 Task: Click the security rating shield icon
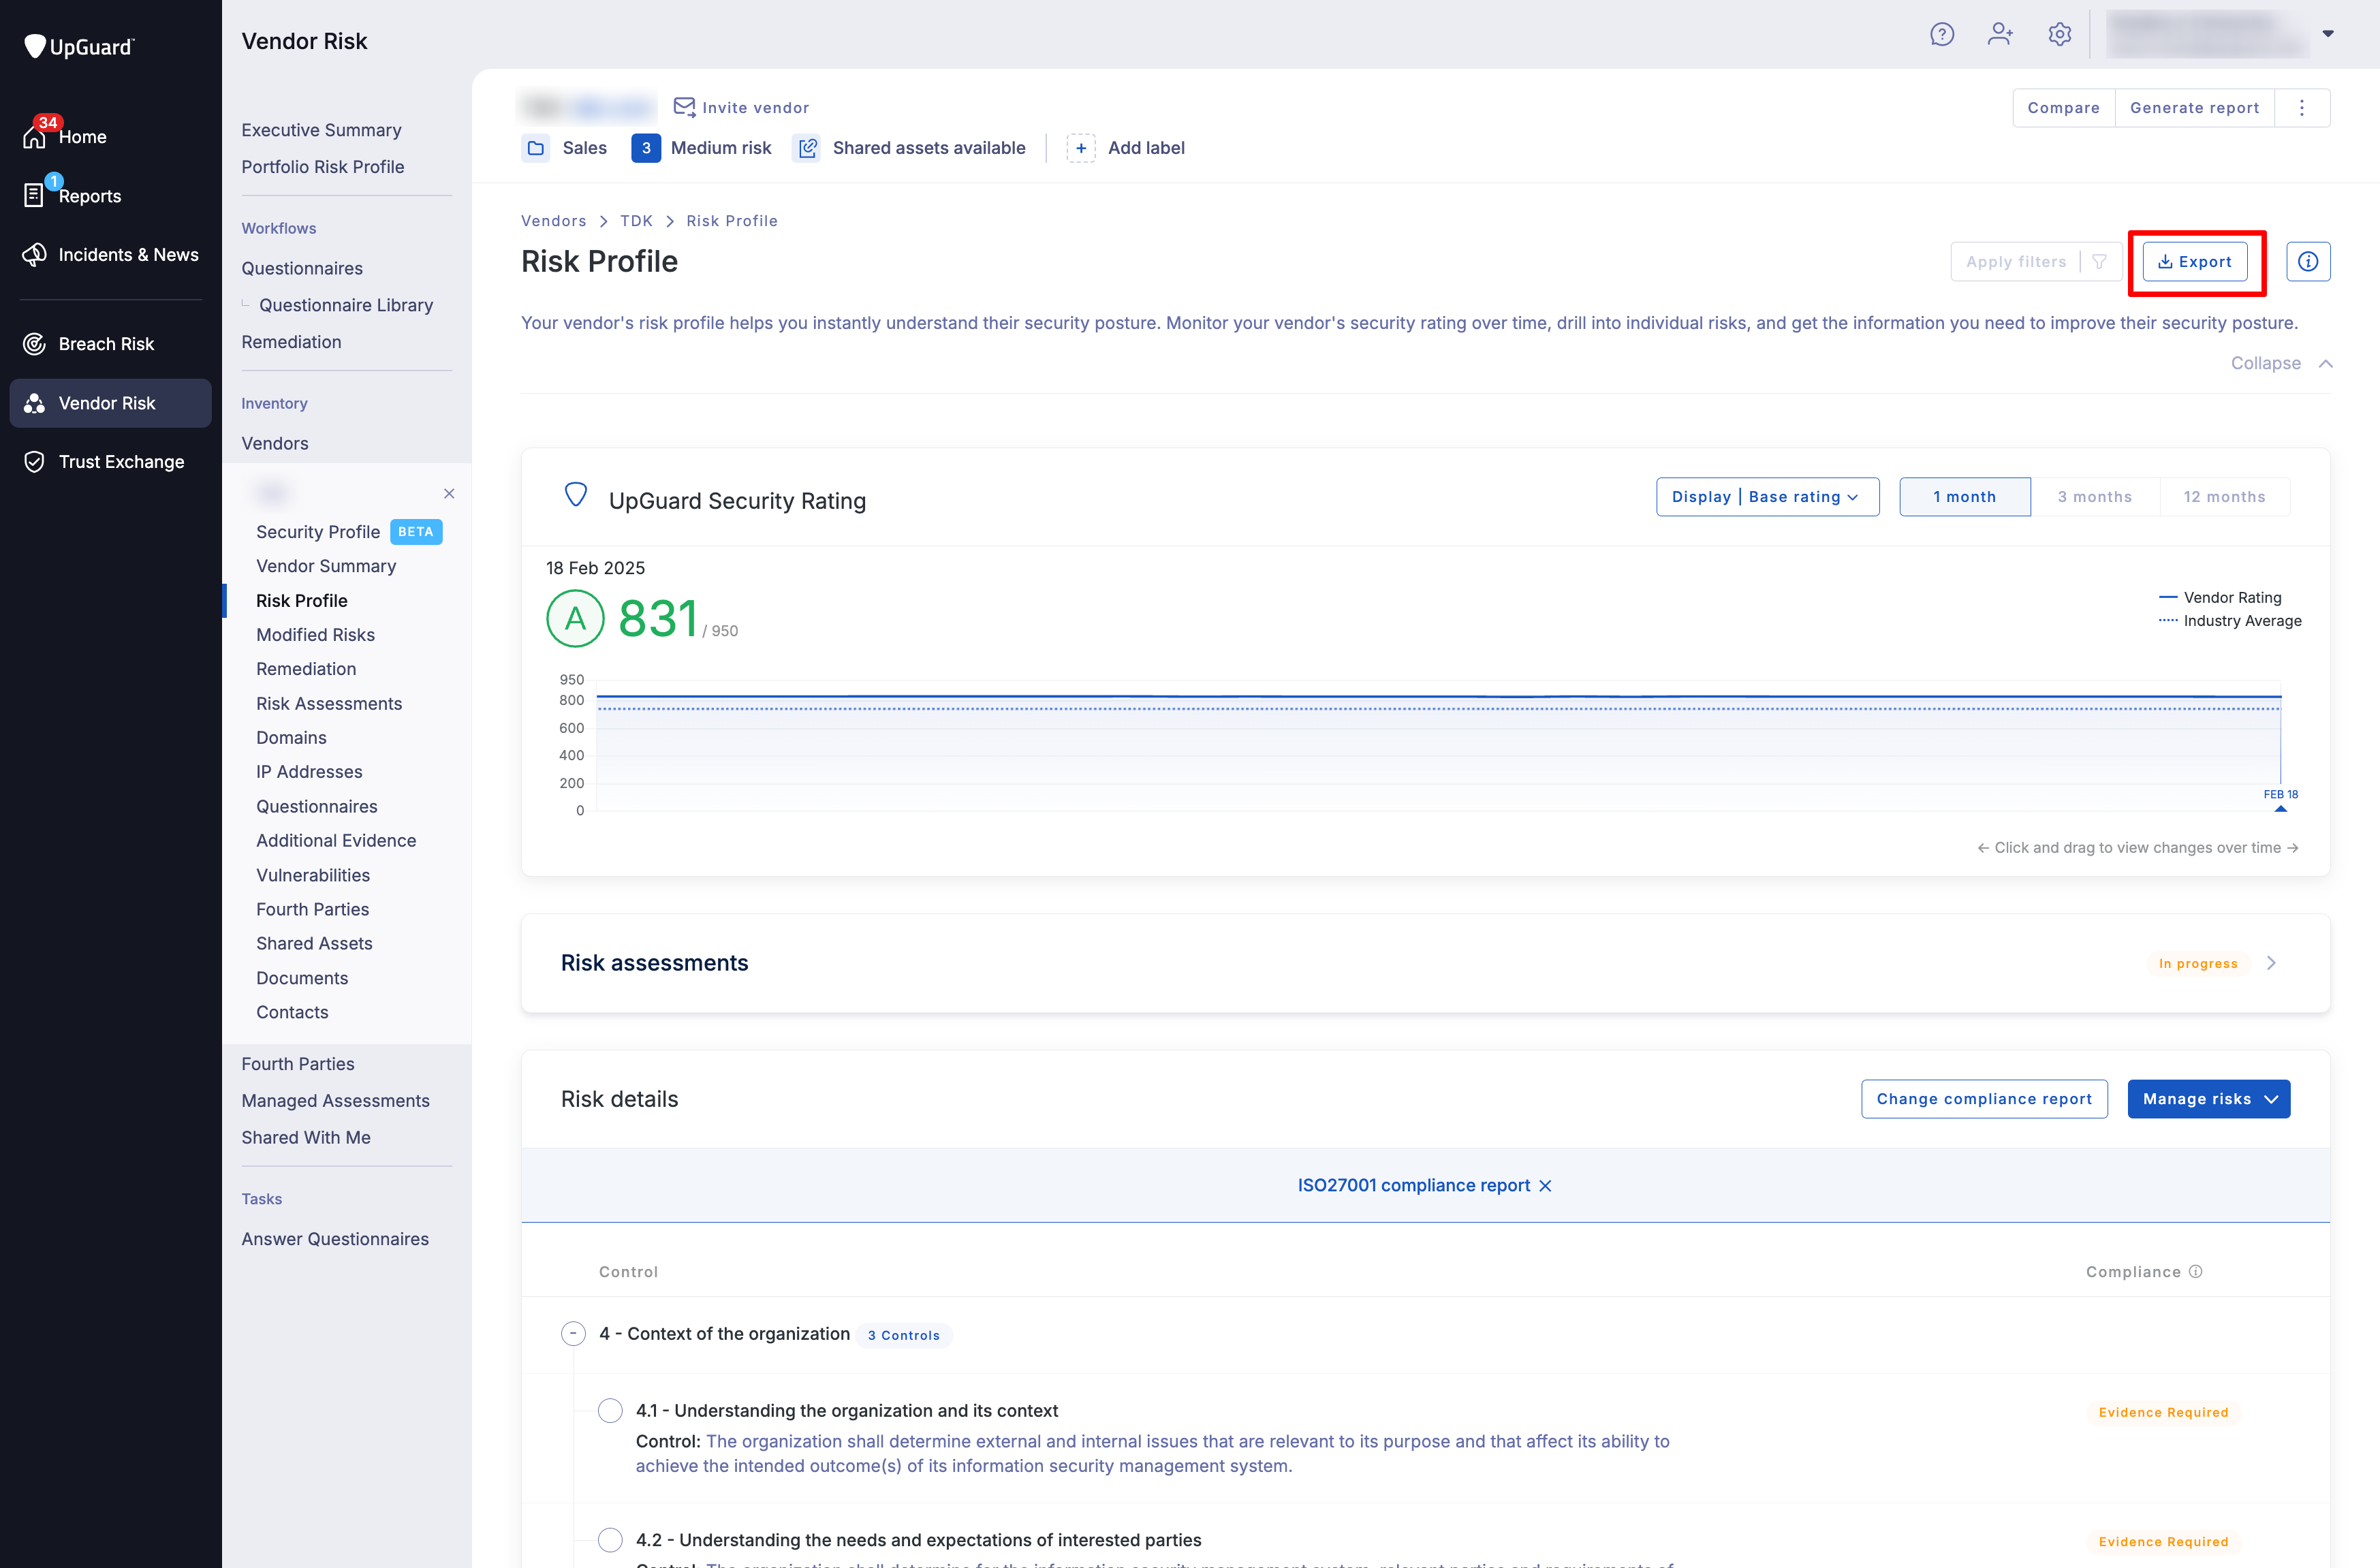pyautogui.click(x=576, y=495)
